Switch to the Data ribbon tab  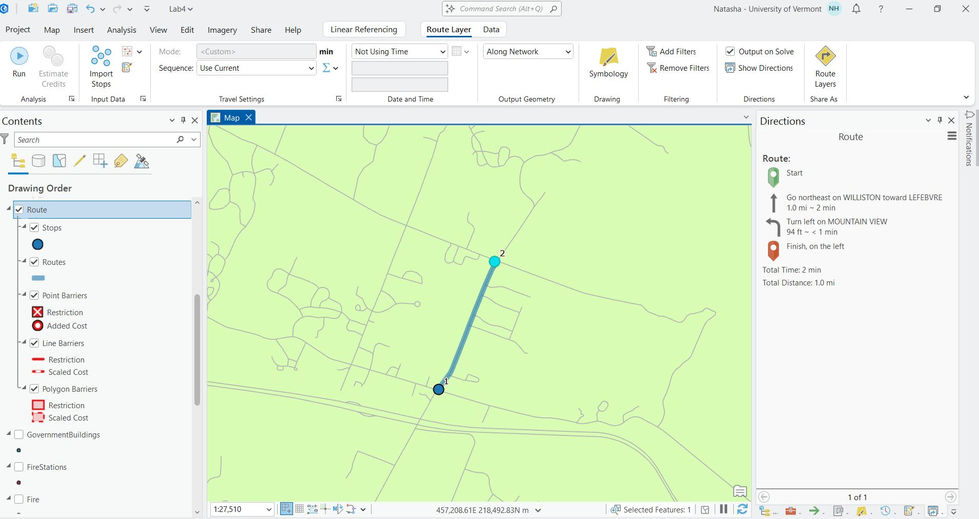click(491, 29)
